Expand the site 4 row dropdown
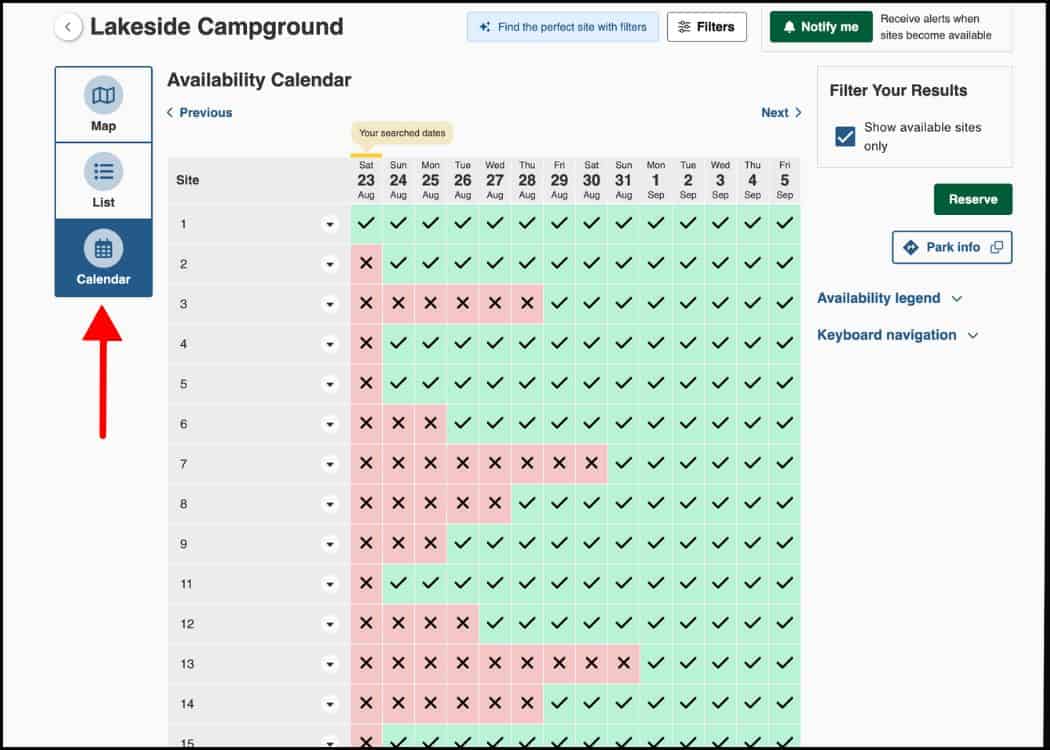 click(x=329, y=344)
